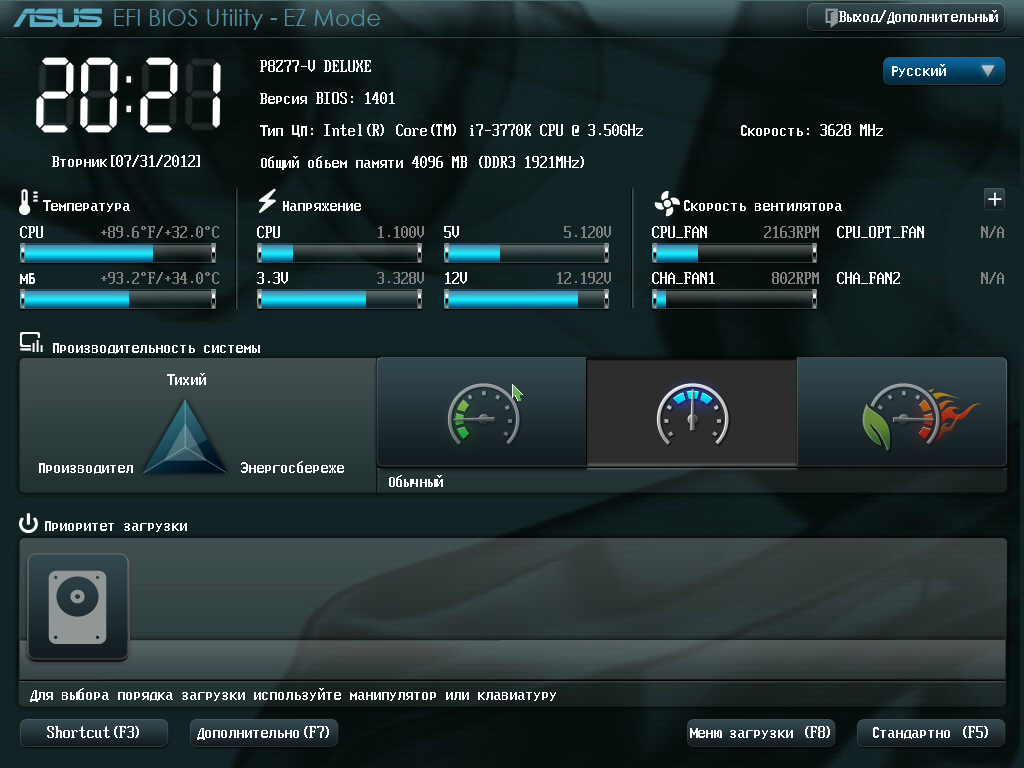Click the Обычный mode label
This screenshot has width=1024, height=768.
click(x=415, y=482)
